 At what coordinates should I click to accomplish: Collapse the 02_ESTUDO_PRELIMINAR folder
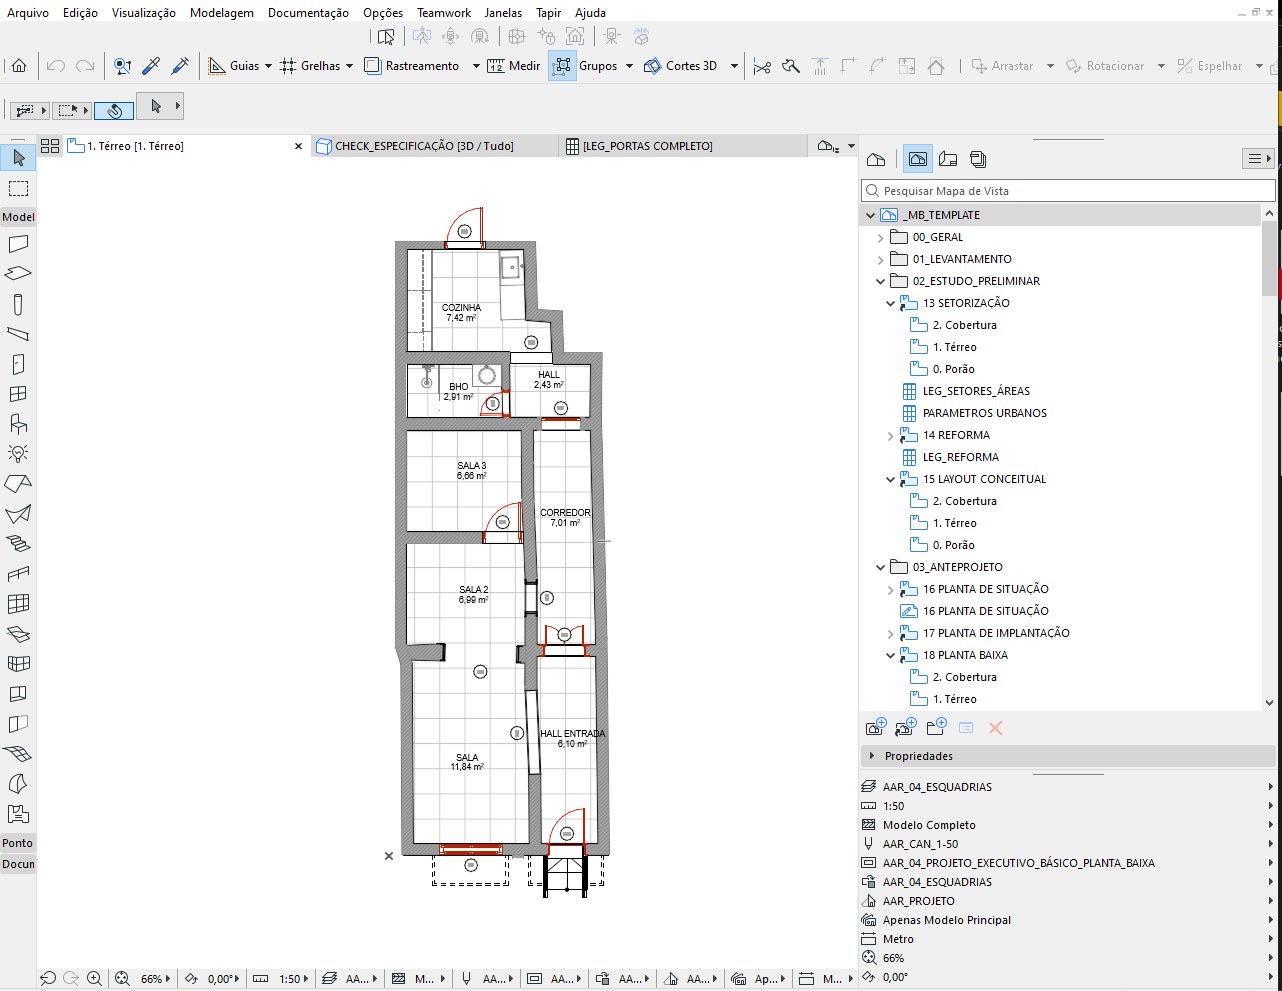pos(881,281)
